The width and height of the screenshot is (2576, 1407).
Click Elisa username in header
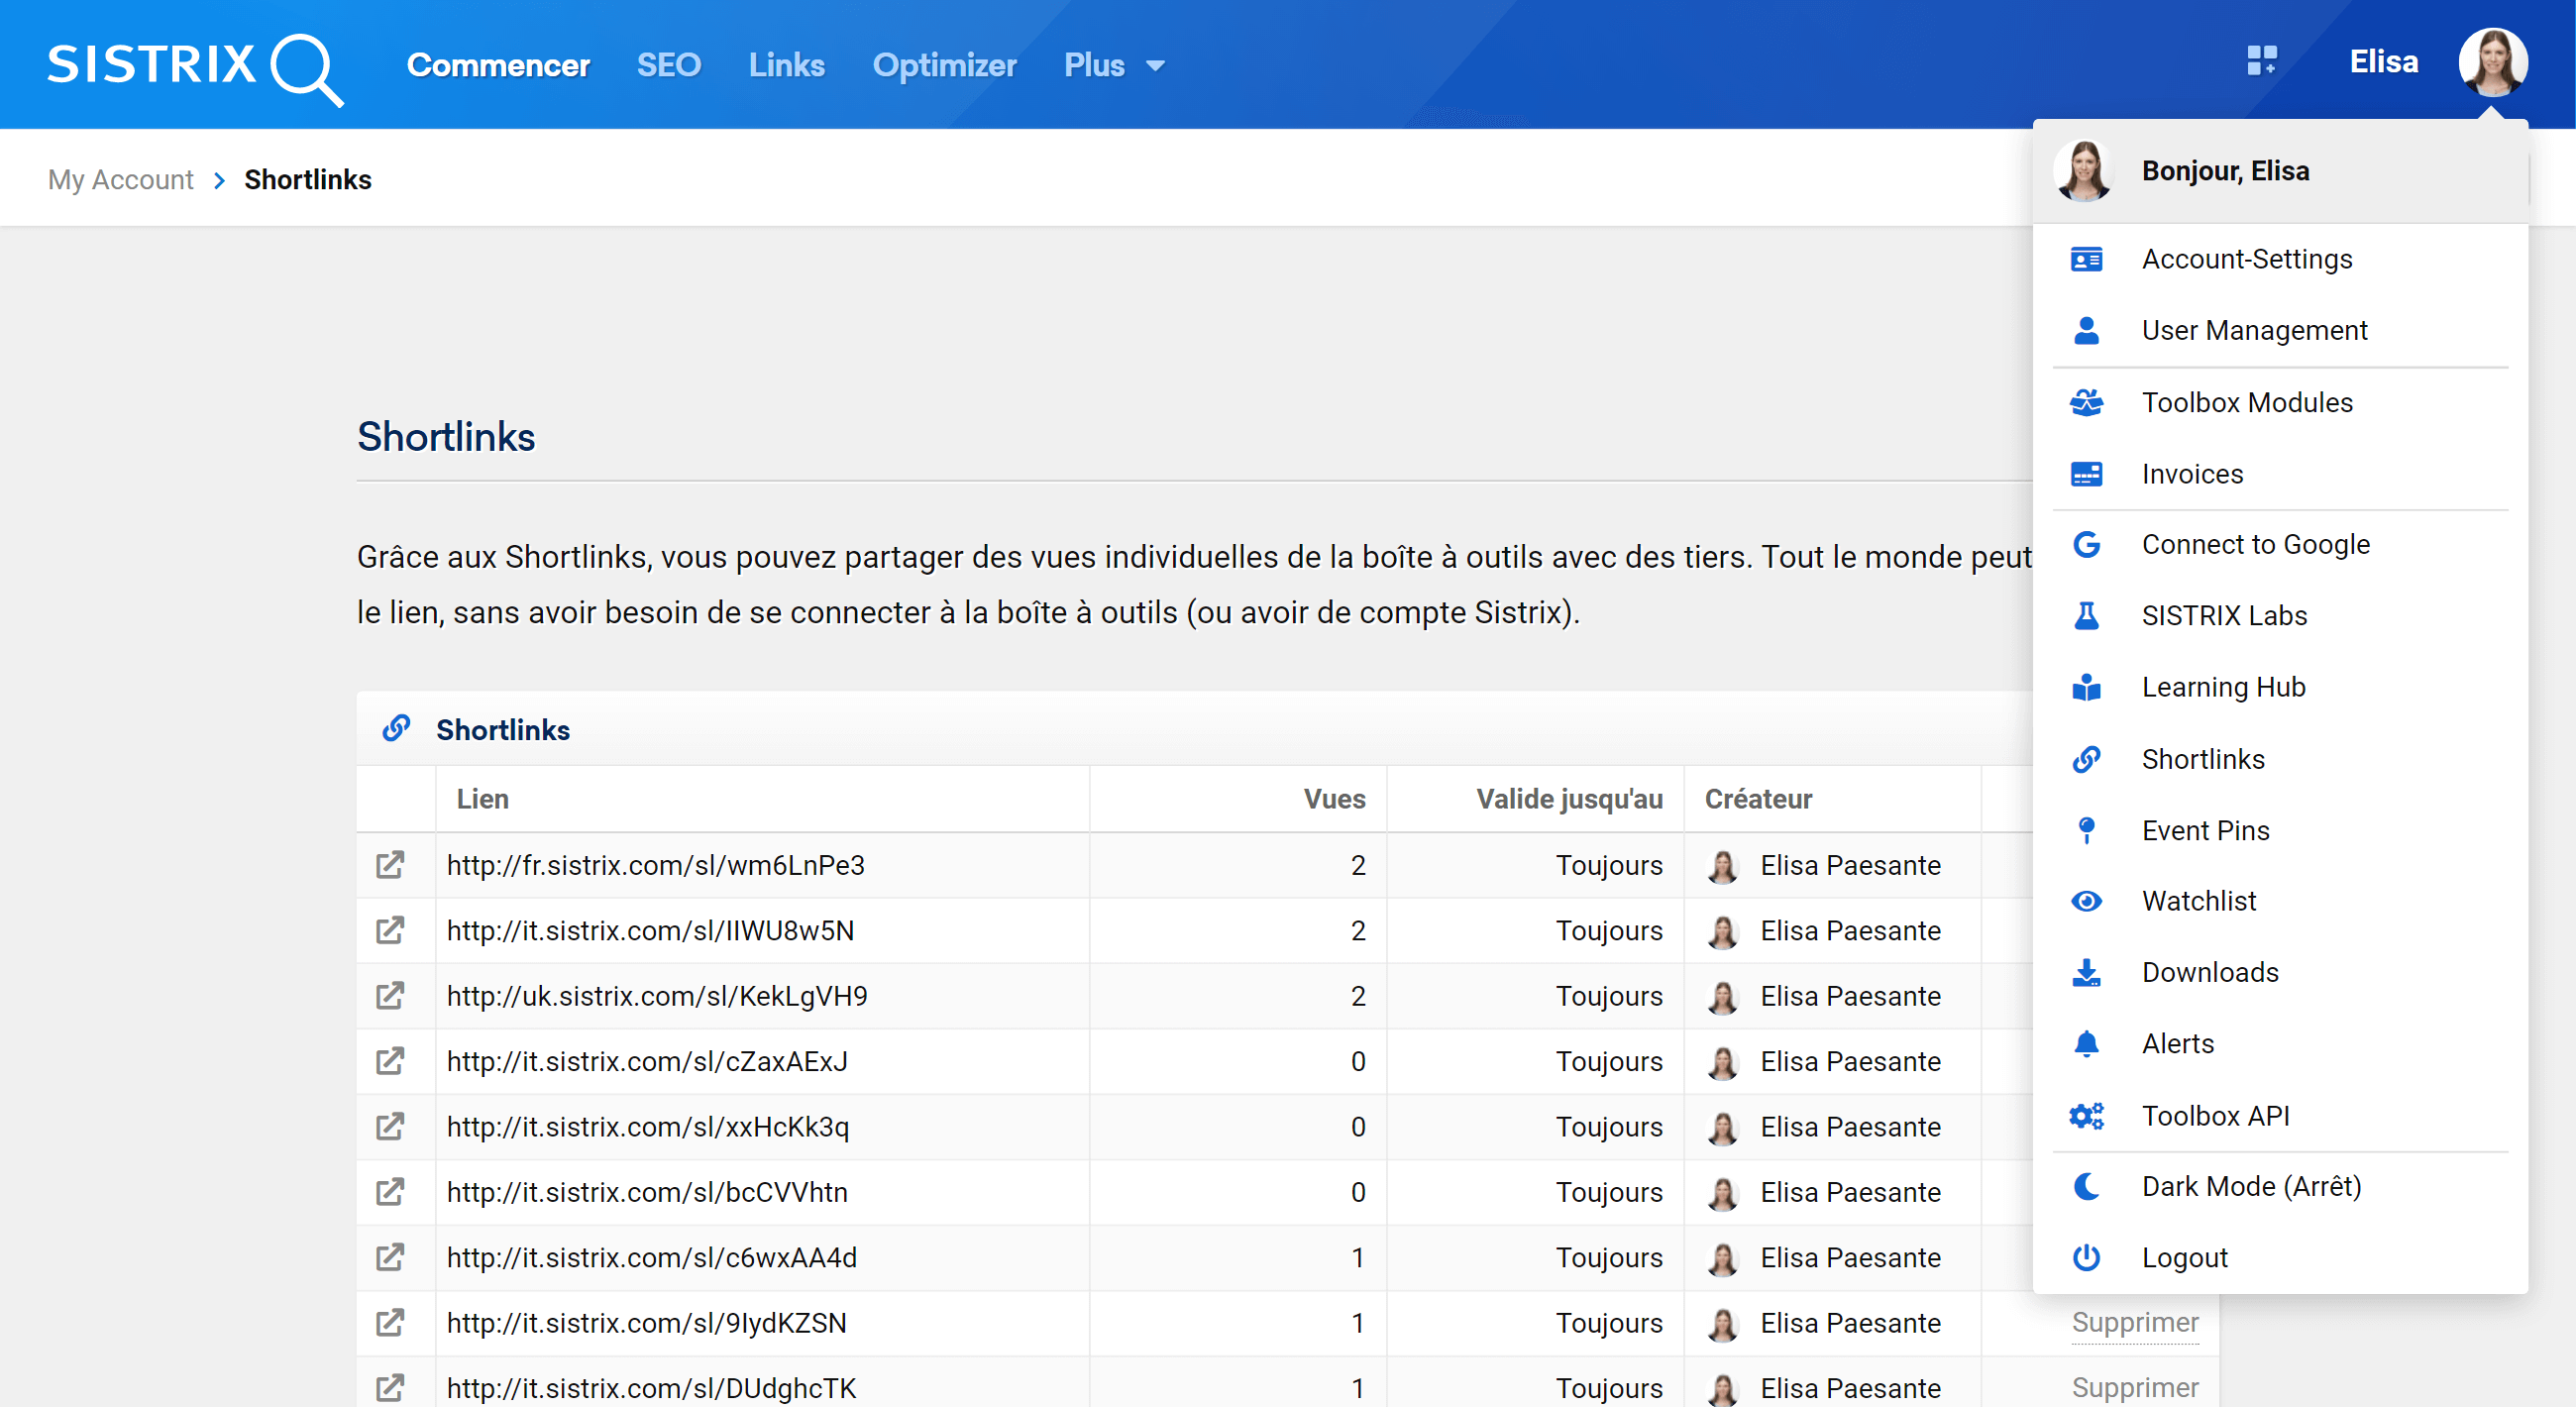point(2384,62)
